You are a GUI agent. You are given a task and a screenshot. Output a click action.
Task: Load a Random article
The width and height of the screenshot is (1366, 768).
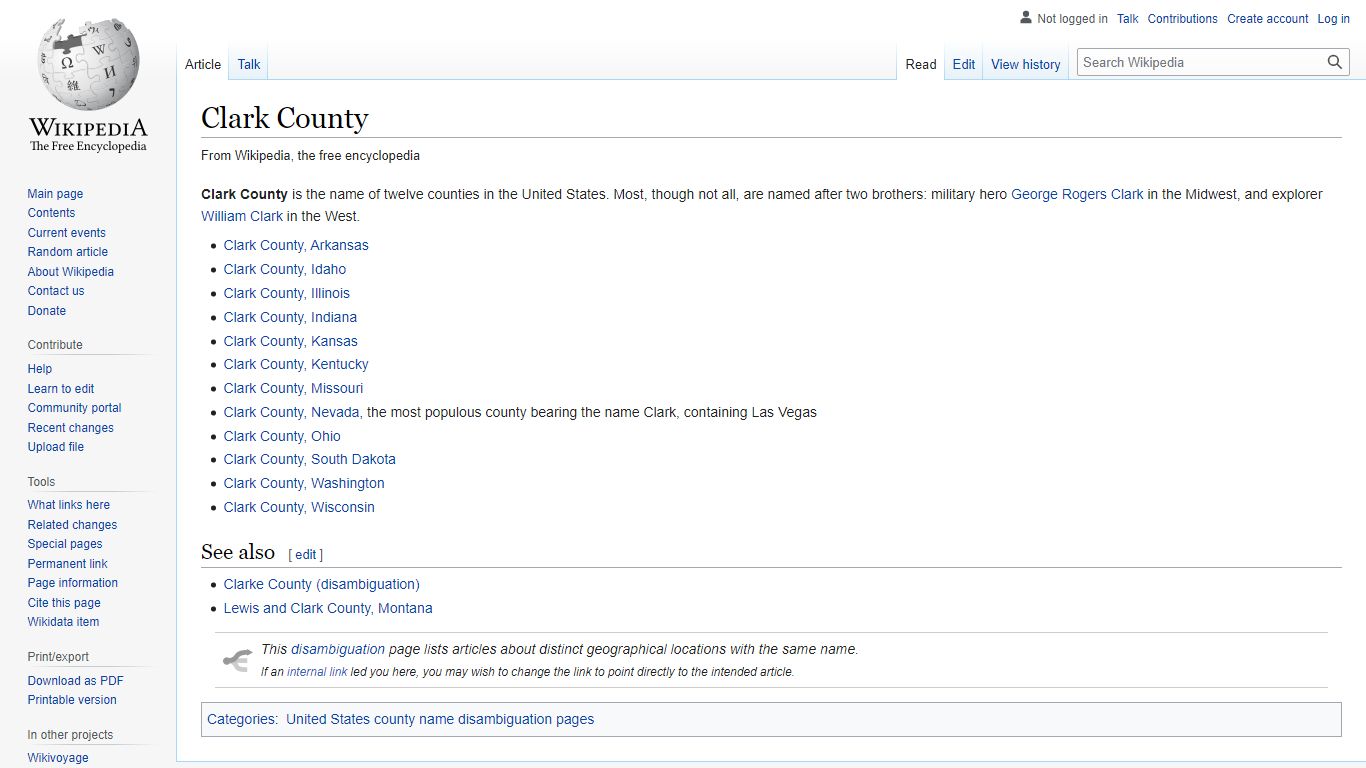[67, 252]
